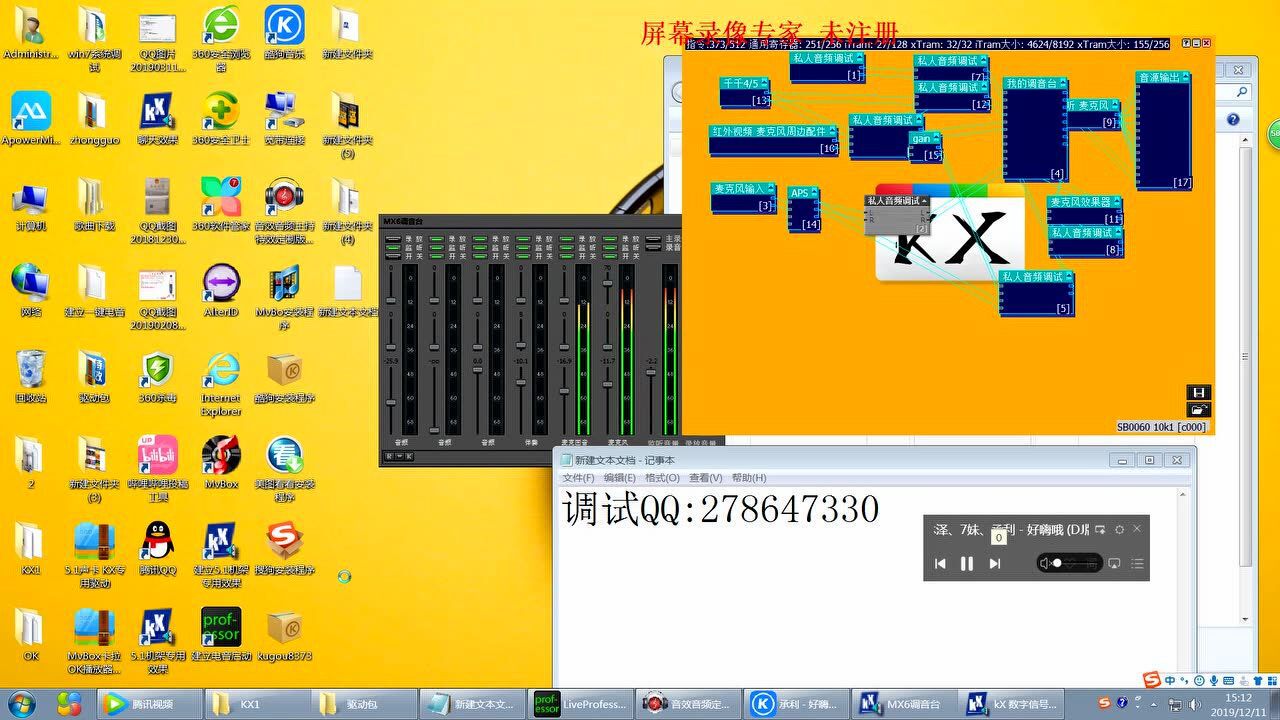The height and width of the screenshot is (720, 1280).
Task: Show hidden tray icons arrow
Action: [1153, 704]
